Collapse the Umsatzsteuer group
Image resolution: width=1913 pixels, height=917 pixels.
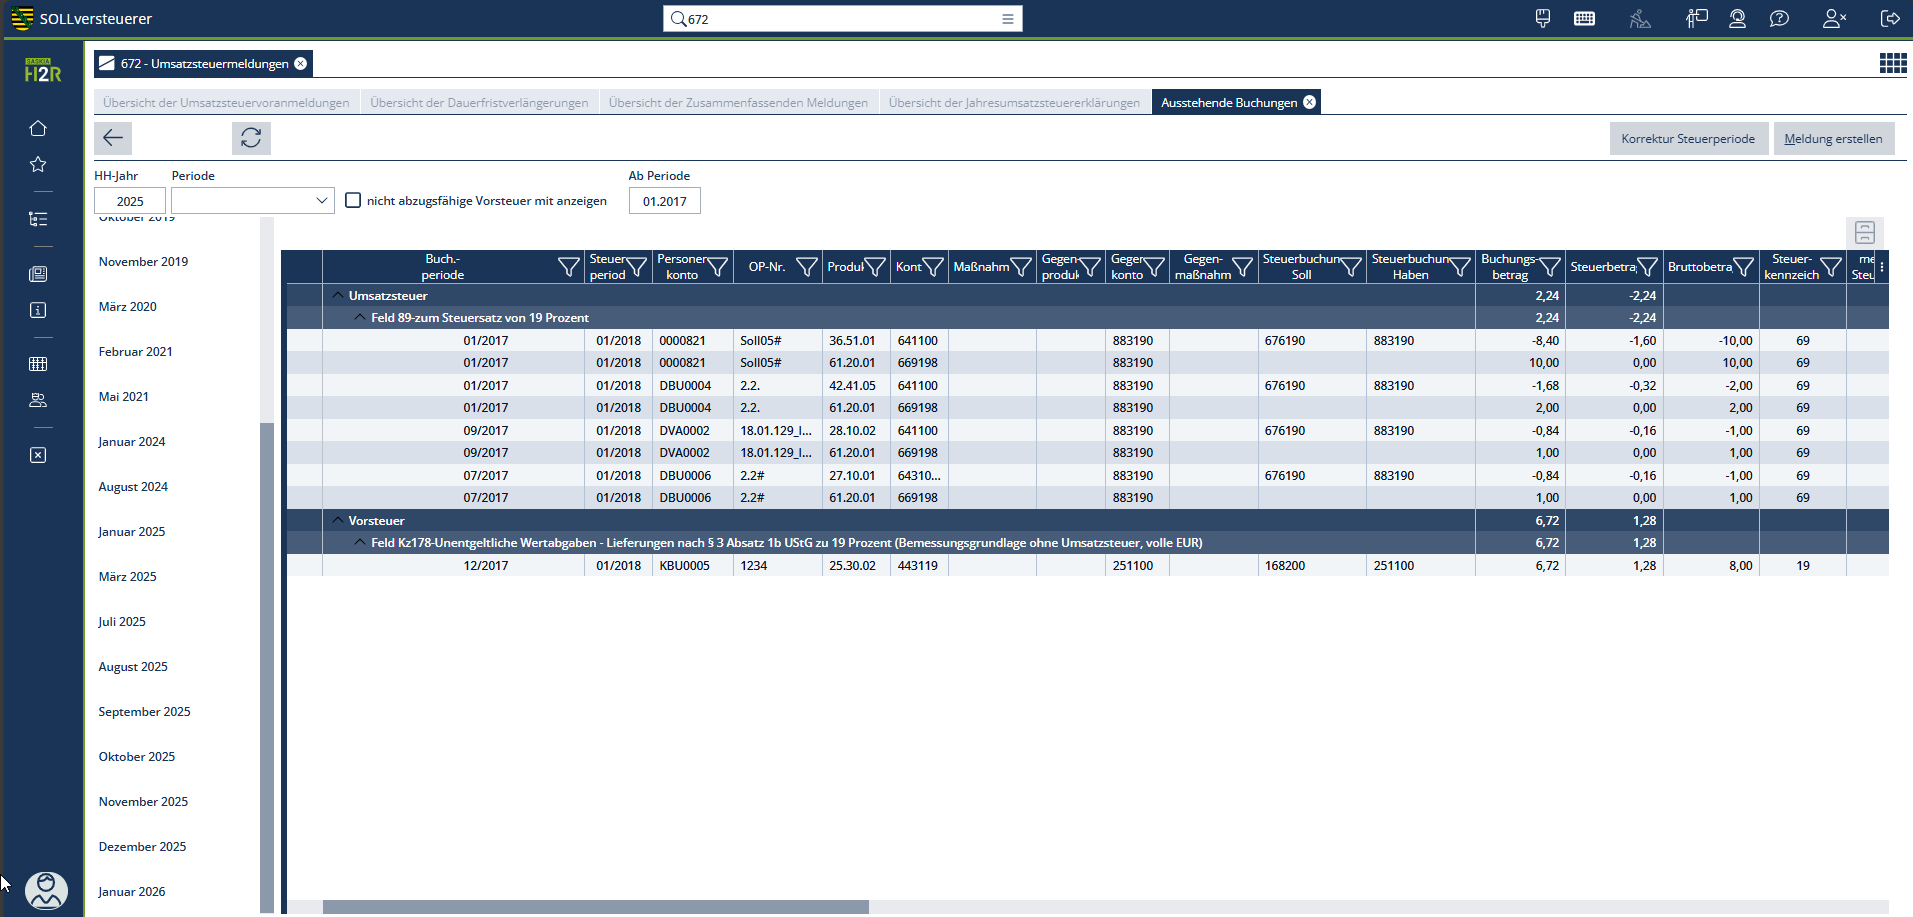(x=338, y=296)
